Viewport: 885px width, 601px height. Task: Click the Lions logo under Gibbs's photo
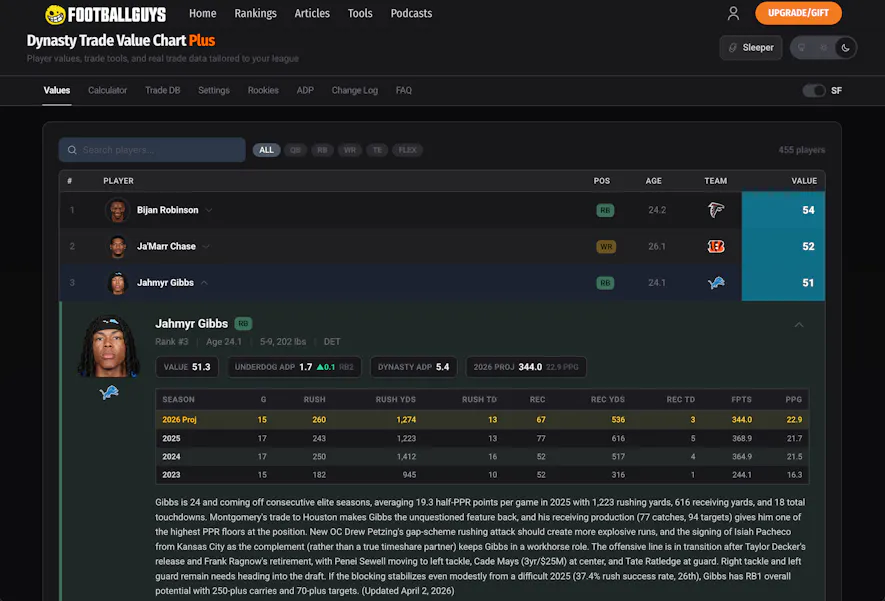click(109, 393)
